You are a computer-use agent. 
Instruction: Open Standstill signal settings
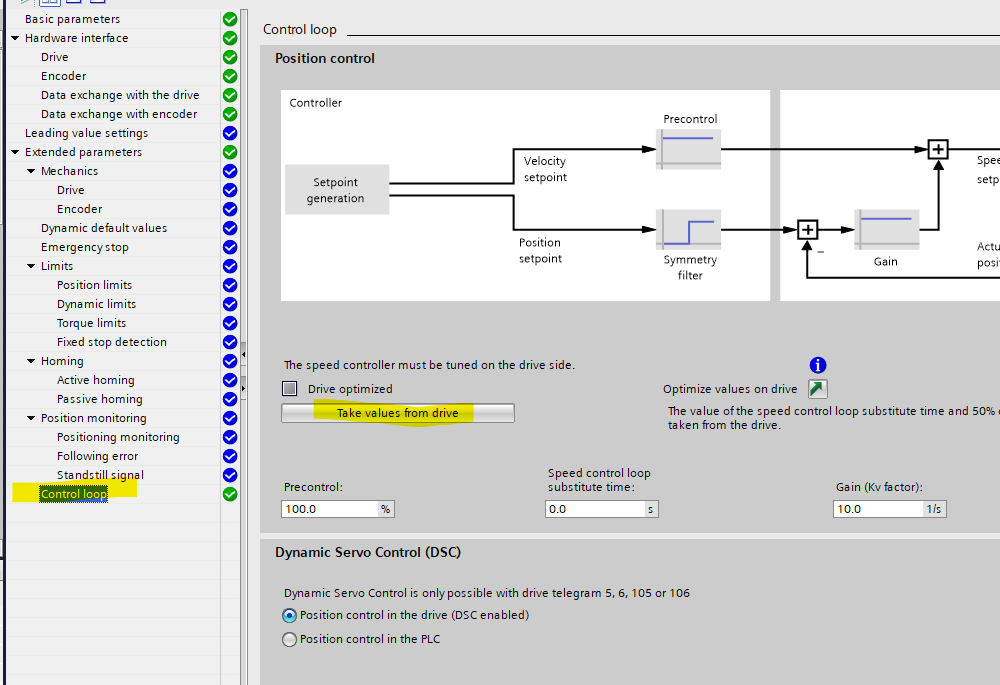pos(100,475)
